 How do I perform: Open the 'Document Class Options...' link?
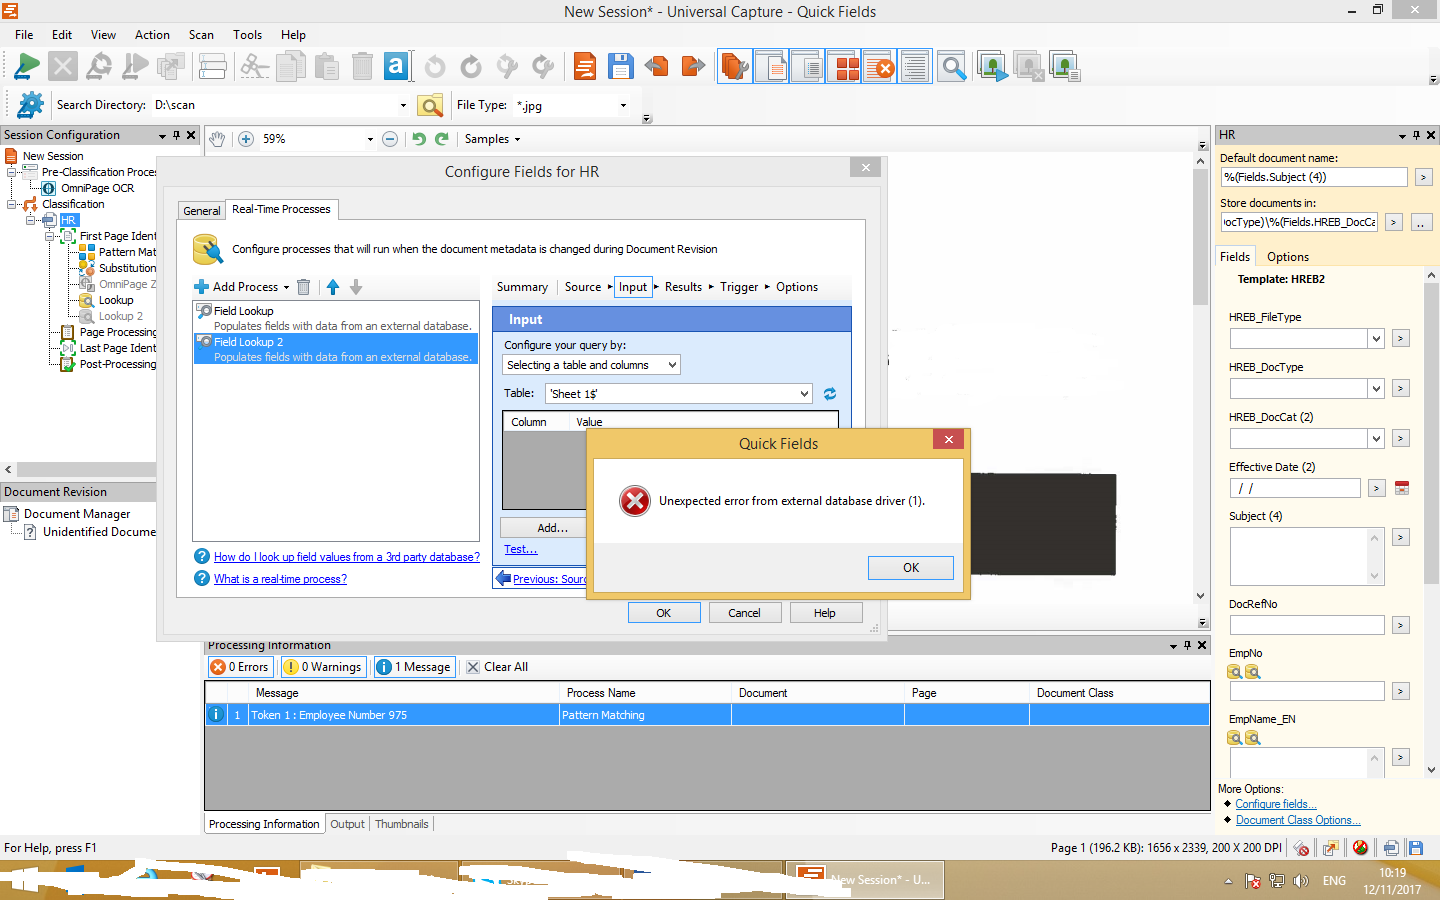tap(1298, 820)
